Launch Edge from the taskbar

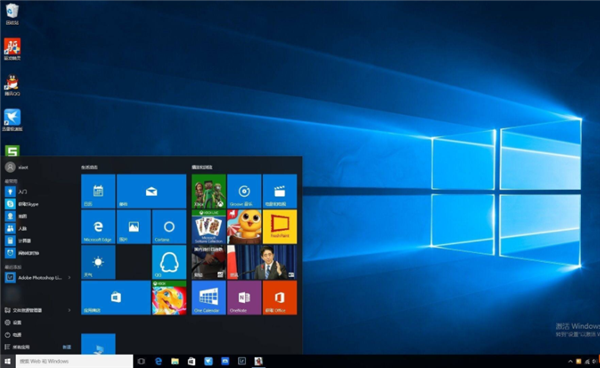(158, 361)
